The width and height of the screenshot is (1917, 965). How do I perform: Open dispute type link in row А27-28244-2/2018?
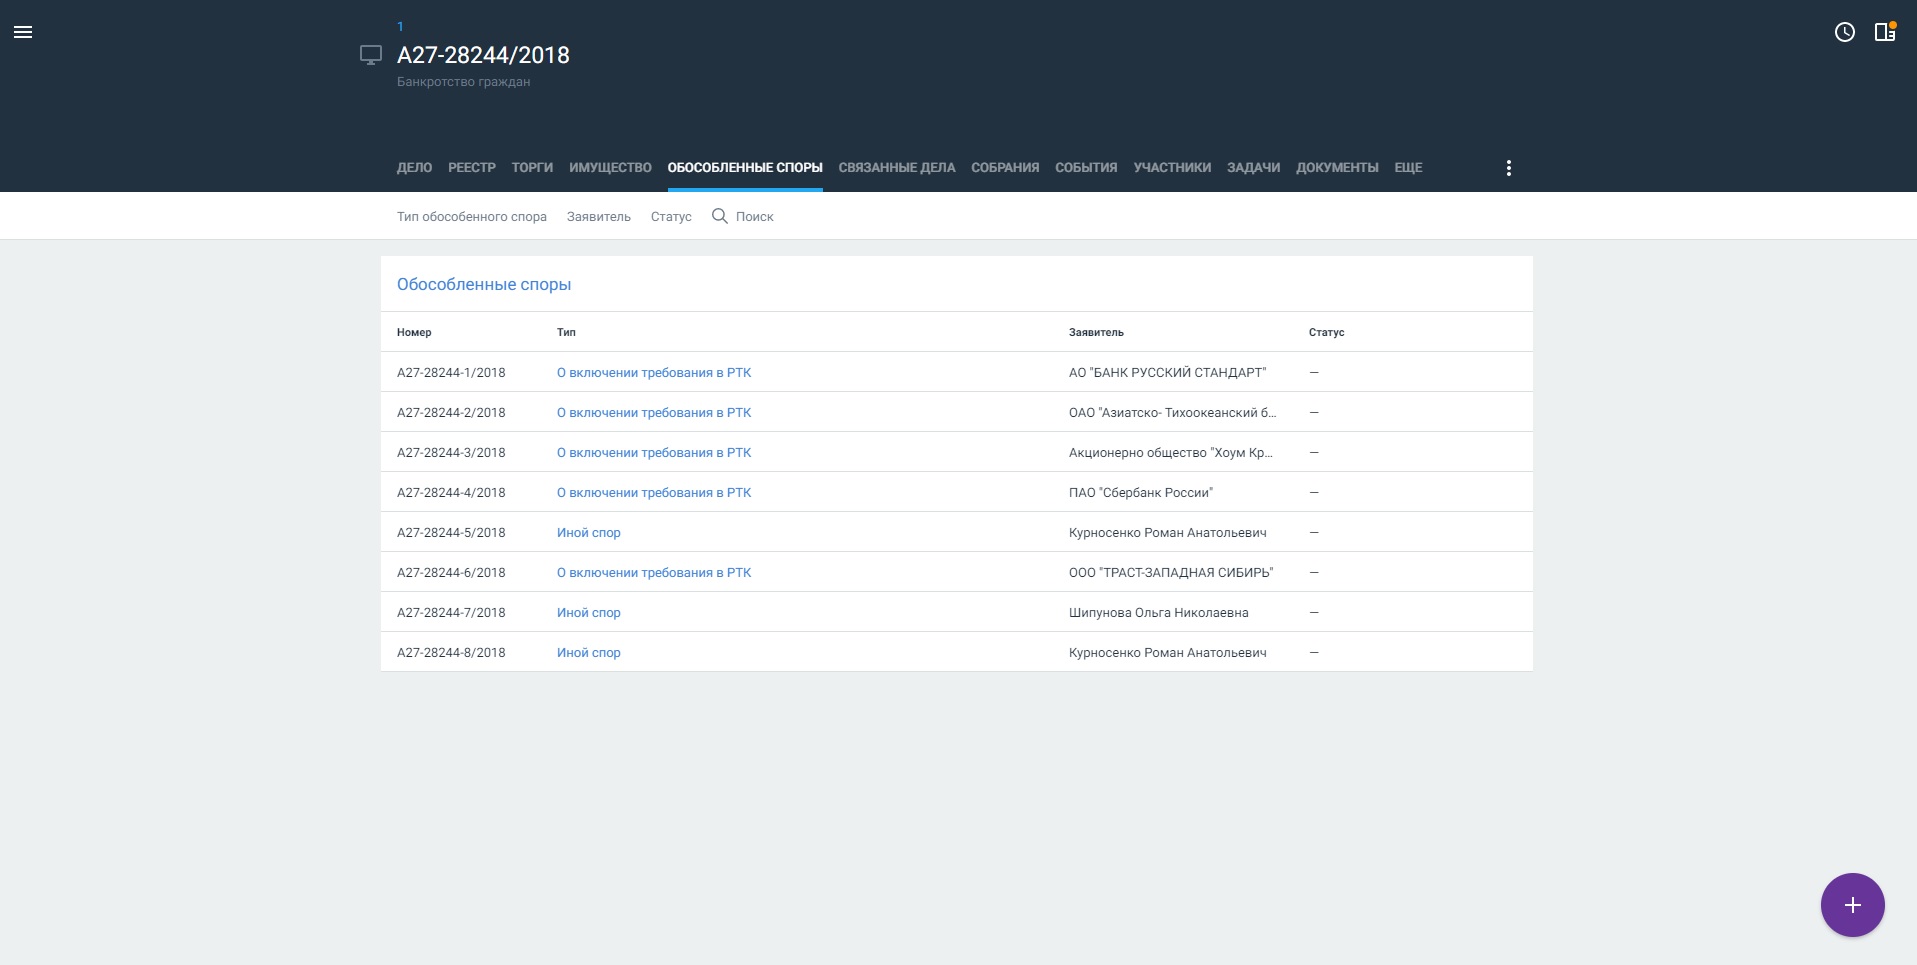pyautogui.click(x=654, y=412)
